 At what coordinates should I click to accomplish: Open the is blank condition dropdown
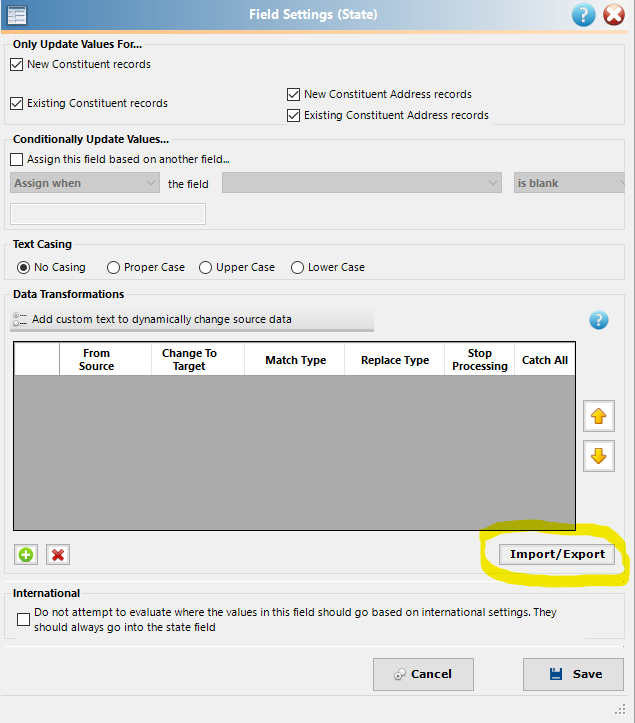pos(570,183)
